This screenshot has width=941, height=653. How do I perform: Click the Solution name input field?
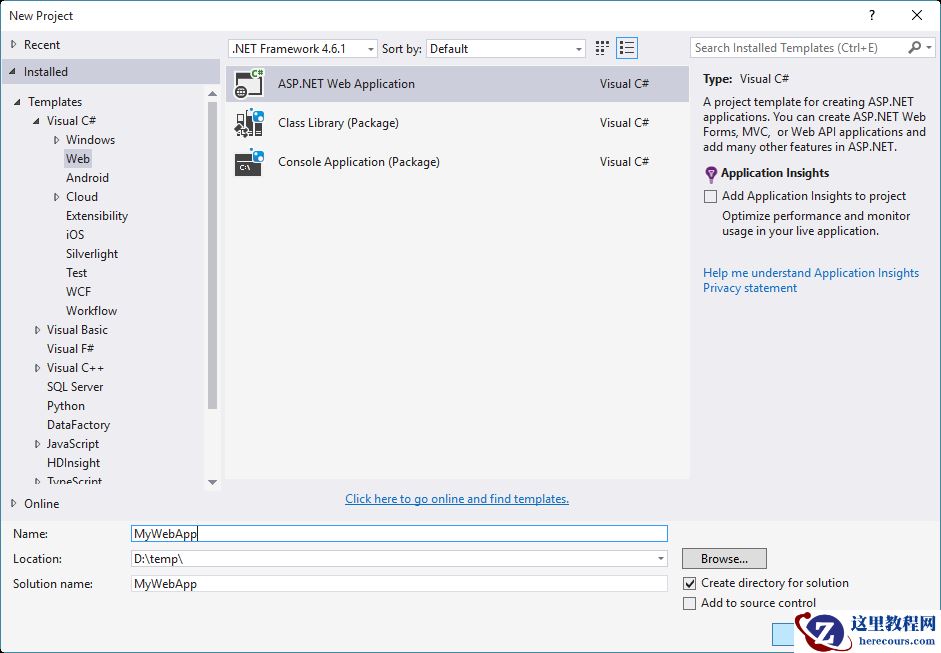pos(399,584)
